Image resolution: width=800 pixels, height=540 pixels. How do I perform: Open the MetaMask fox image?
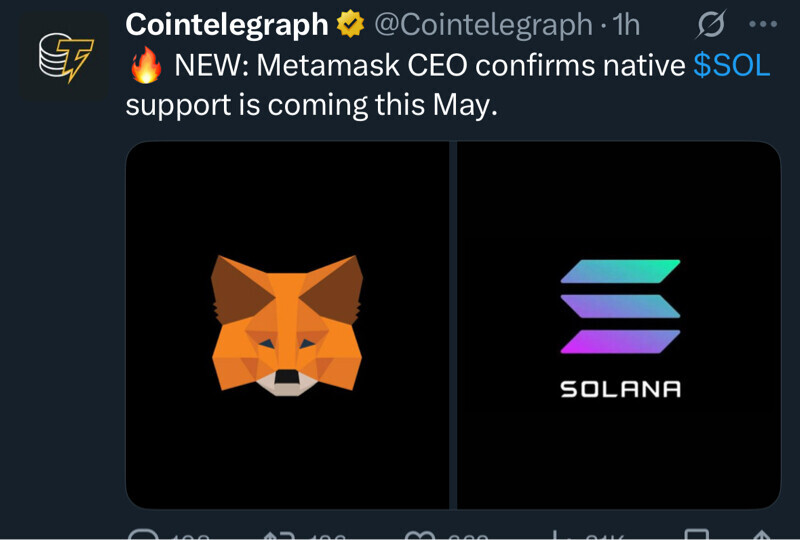[288, 325]
